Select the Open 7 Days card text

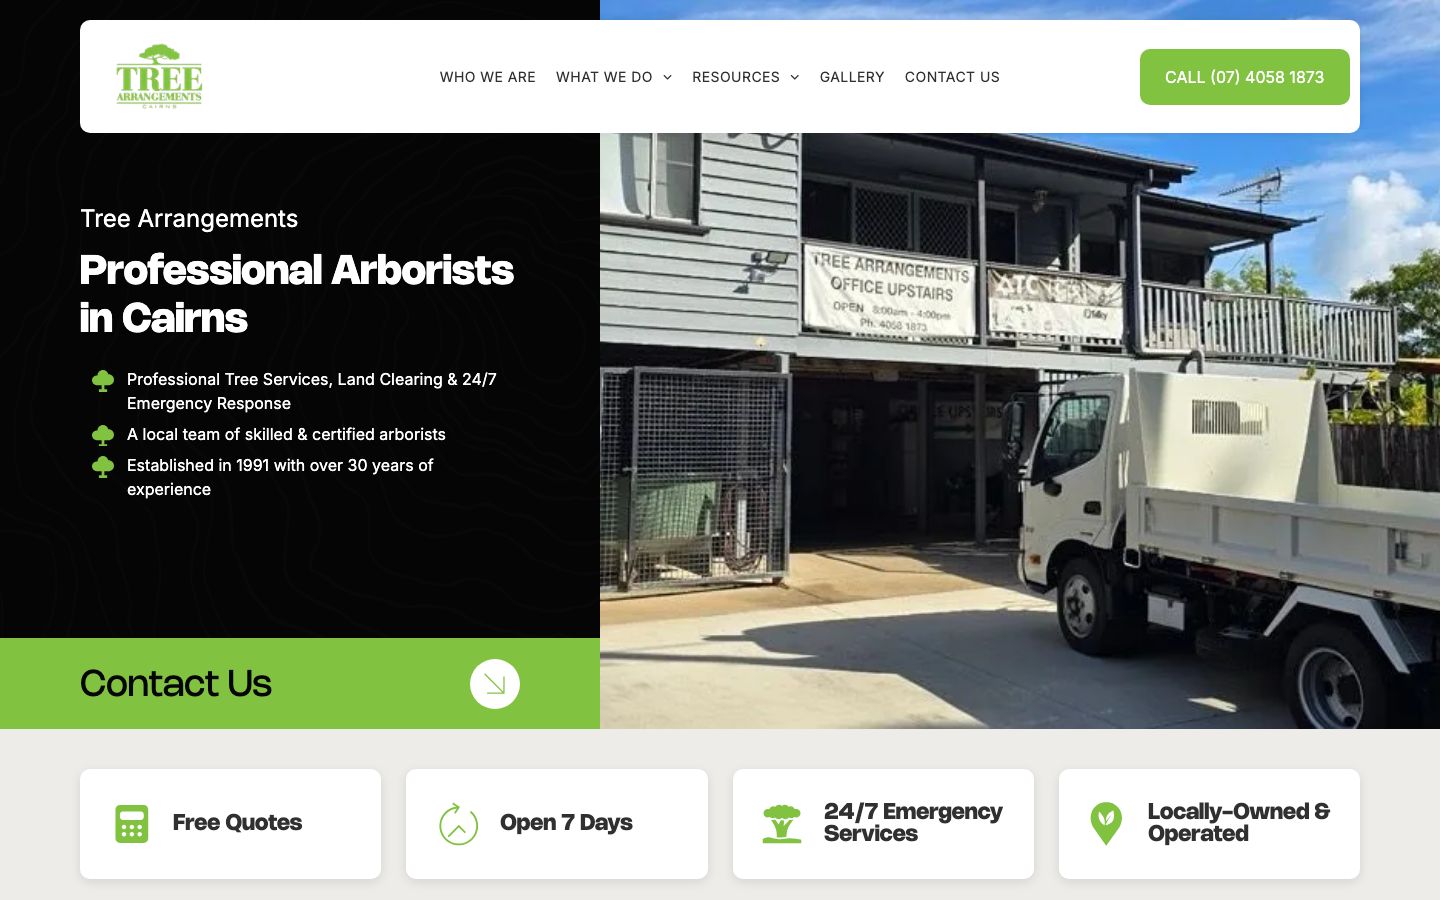(x=566, y=823)
